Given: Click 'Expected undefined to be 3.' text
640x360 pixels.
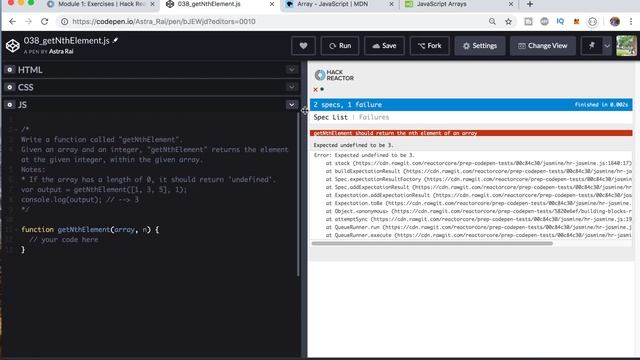Looking at the screenshot, I should [x=353, y=145].
